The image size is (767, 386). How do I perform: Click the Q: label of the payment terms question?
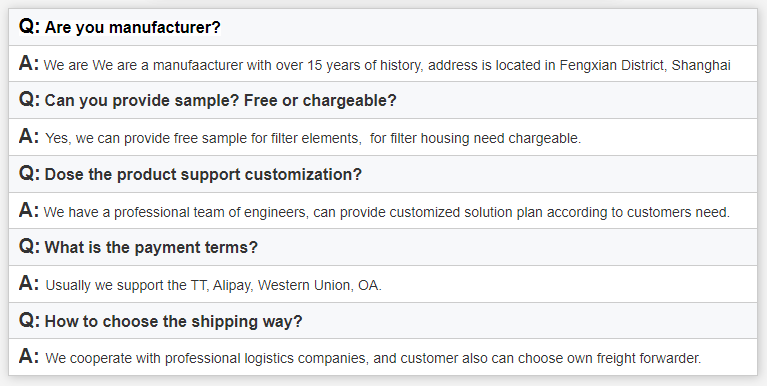[x=29, y=246]
